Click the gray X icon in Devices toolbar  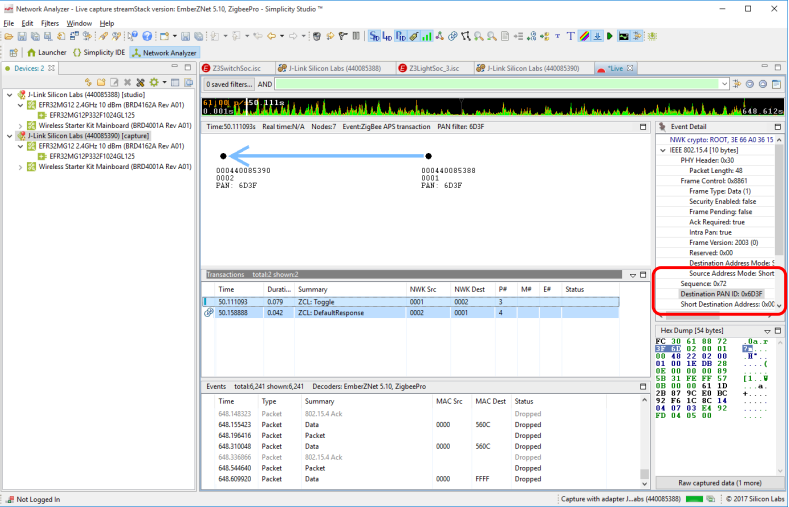(x=128, y=82)
